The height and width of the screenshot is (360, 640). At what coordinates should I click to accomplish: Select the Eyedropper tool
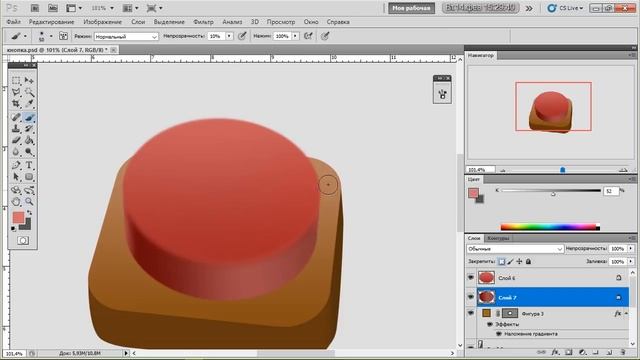[x=29, y=103]
